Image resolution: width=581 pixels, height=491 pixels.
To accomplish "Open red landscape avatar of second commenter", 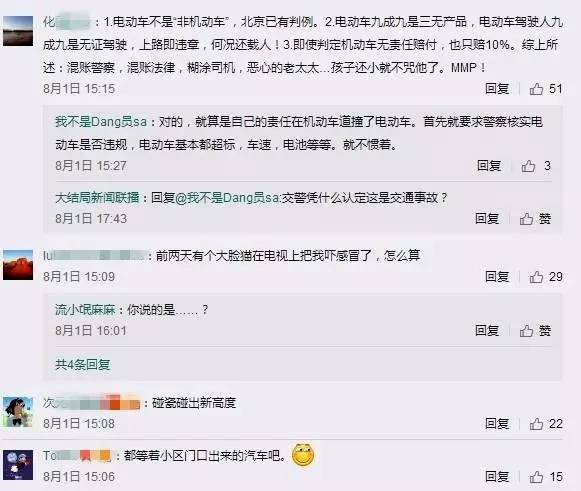I will coord(18,265).
